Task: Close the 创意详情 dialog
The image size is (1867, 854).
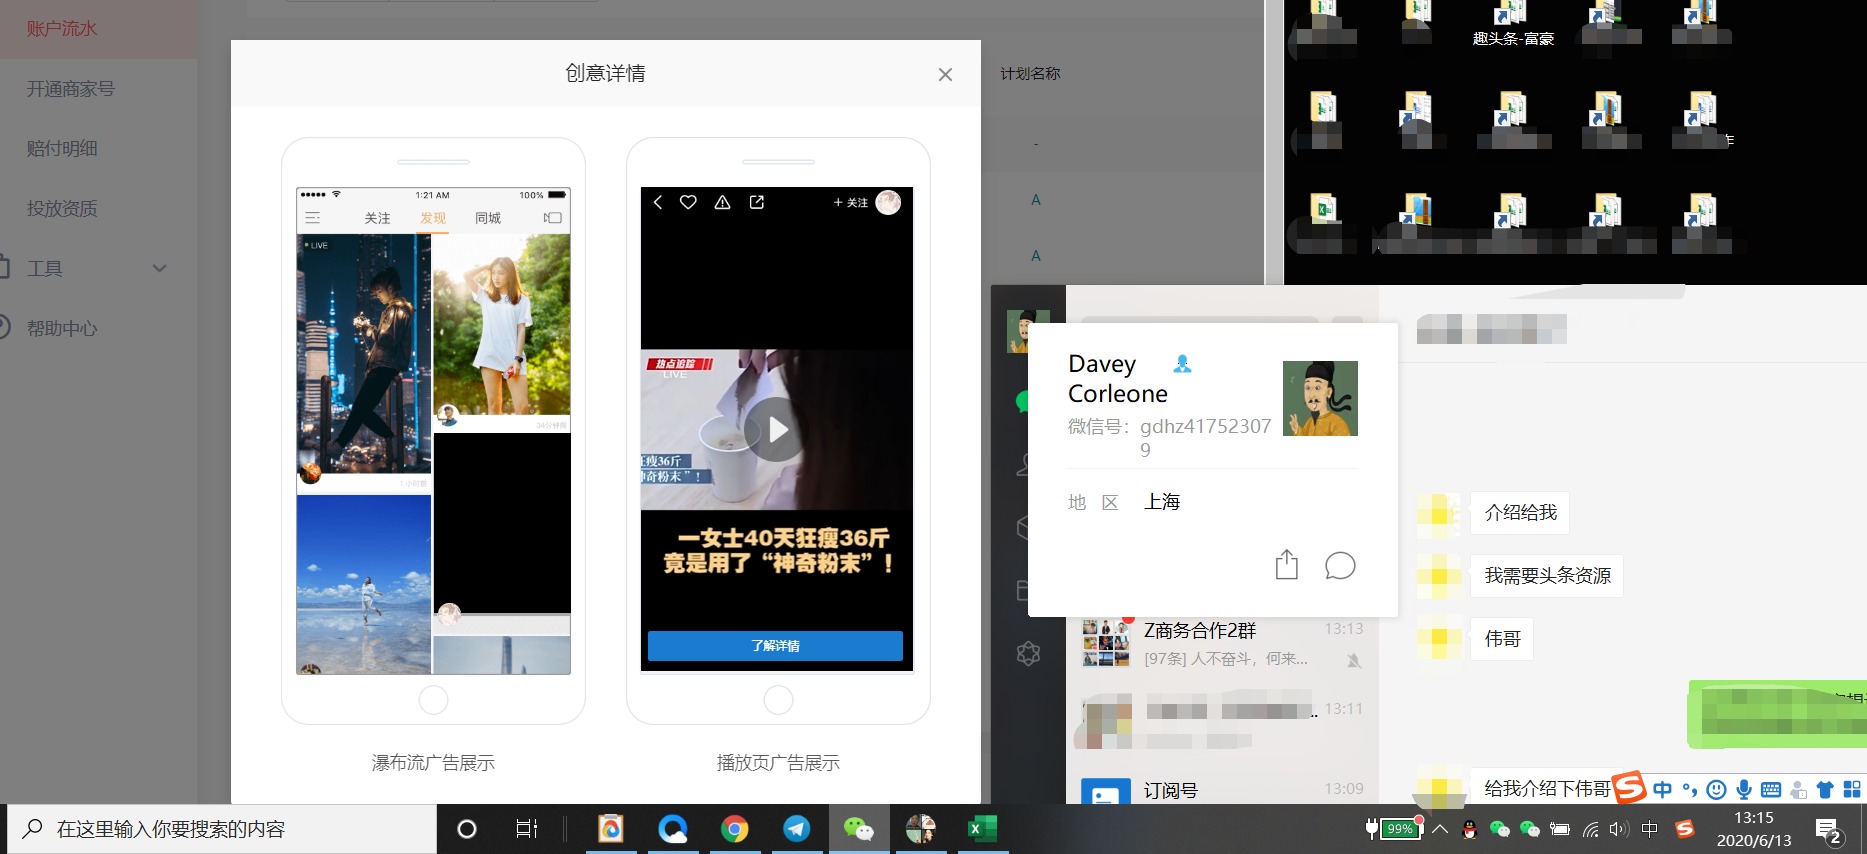Action: 945,74
